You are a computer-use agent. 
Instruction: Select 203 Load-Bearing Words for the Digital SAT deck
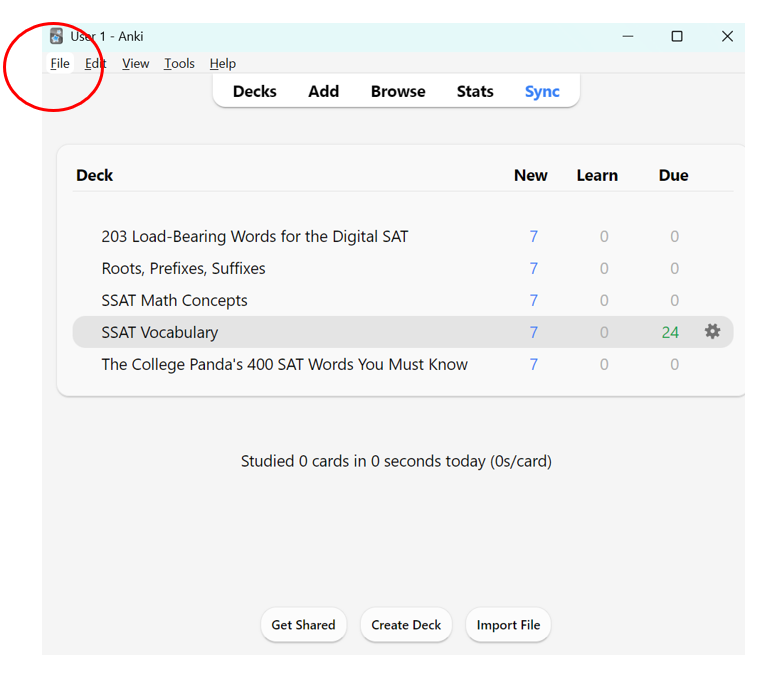point(255,236)
